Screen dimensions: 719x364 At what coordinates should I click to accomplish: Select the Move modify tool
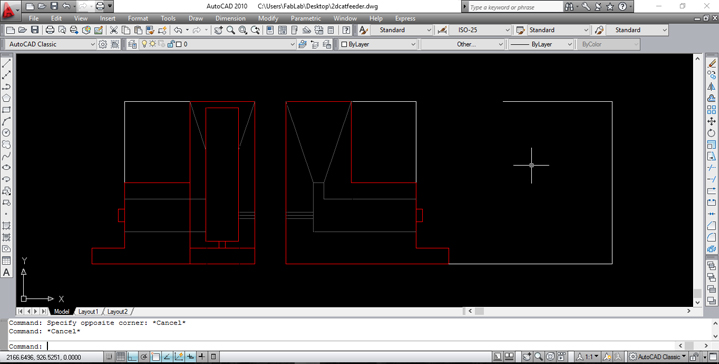click(711, 121)
